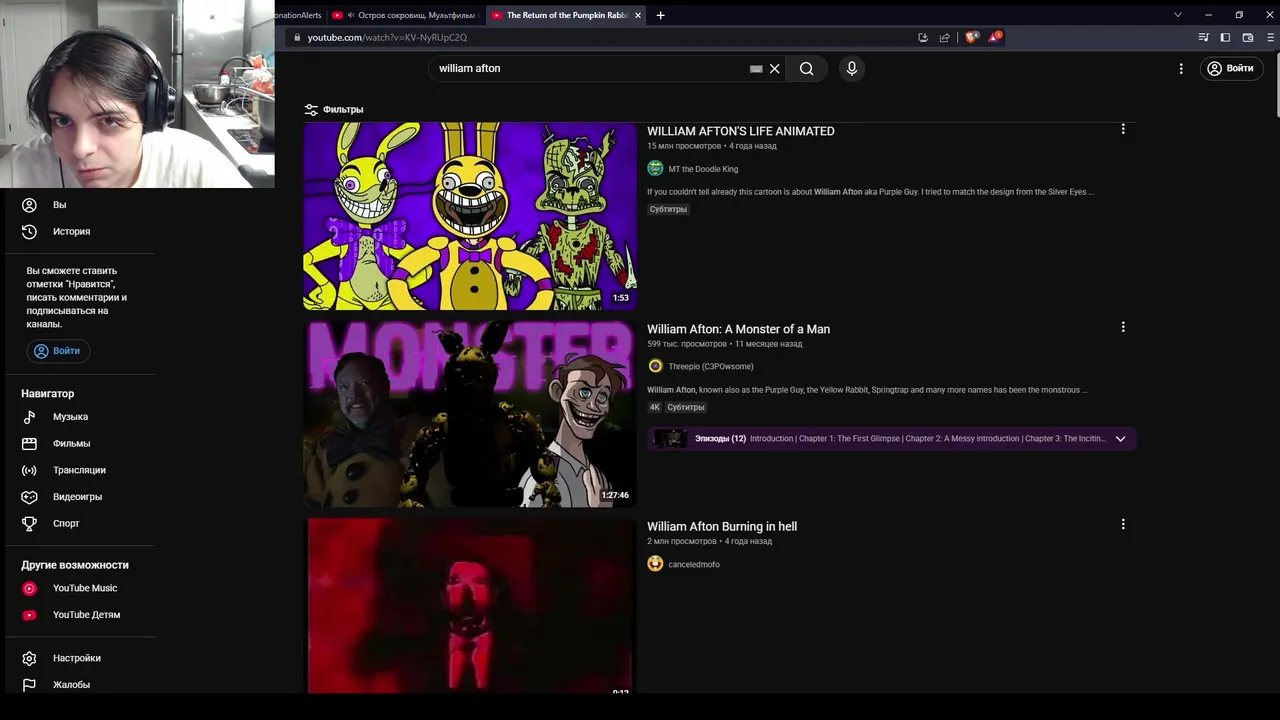The height and width of the screenshot is (720, 1280).
Task: Click the share page icon in address bar
Action: pos(944,37)
